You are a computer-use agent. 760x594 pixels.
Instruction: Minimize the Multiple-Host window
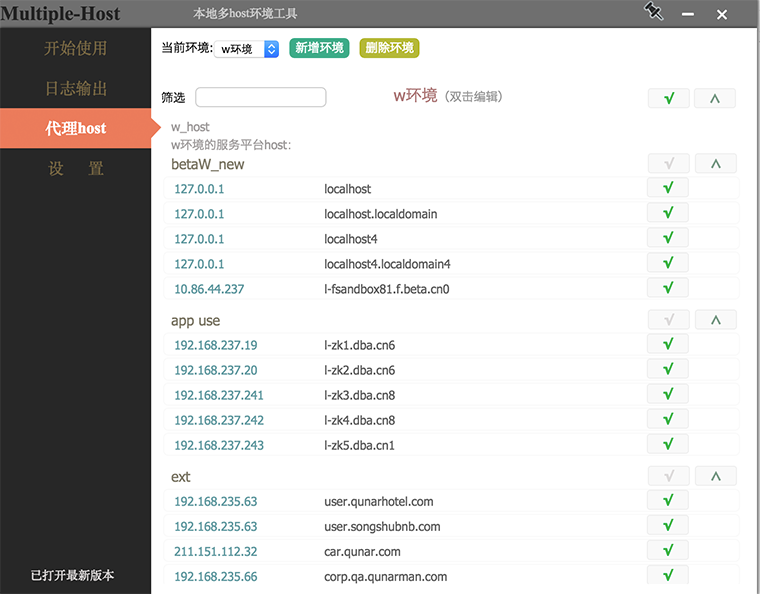tap(687, 15)
